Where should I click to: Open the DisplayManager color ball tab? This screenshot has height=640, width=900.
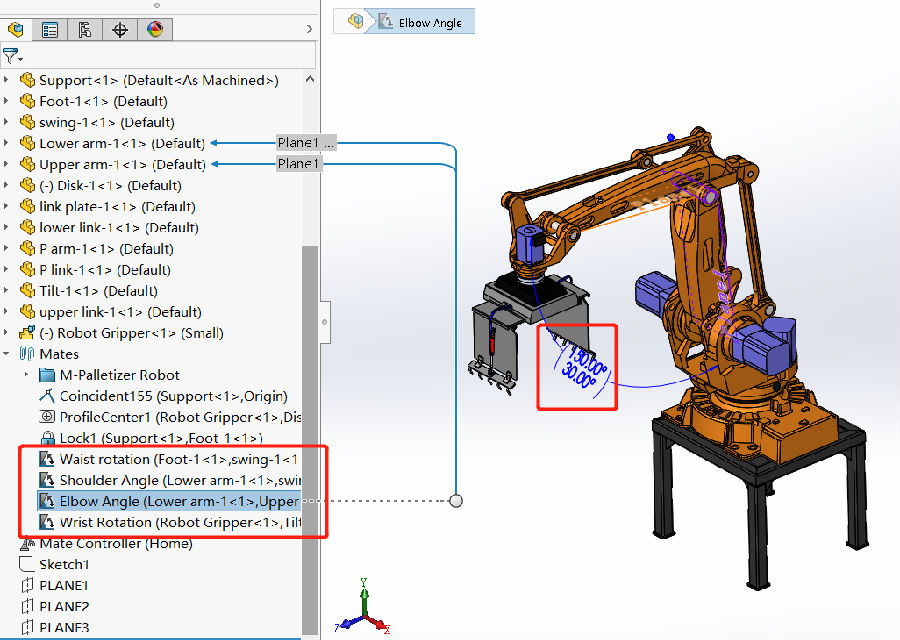(154, 29)
